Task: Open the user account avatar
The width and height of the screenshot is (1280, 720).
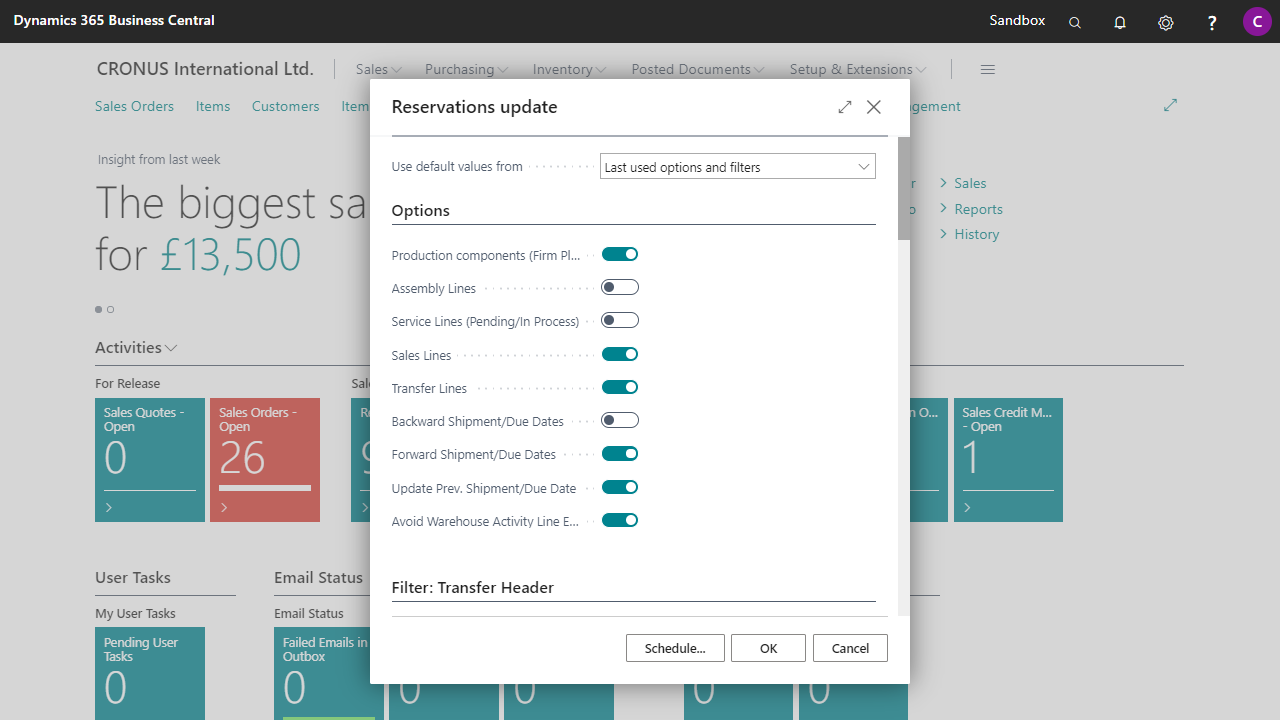Action: (1257, 21)
